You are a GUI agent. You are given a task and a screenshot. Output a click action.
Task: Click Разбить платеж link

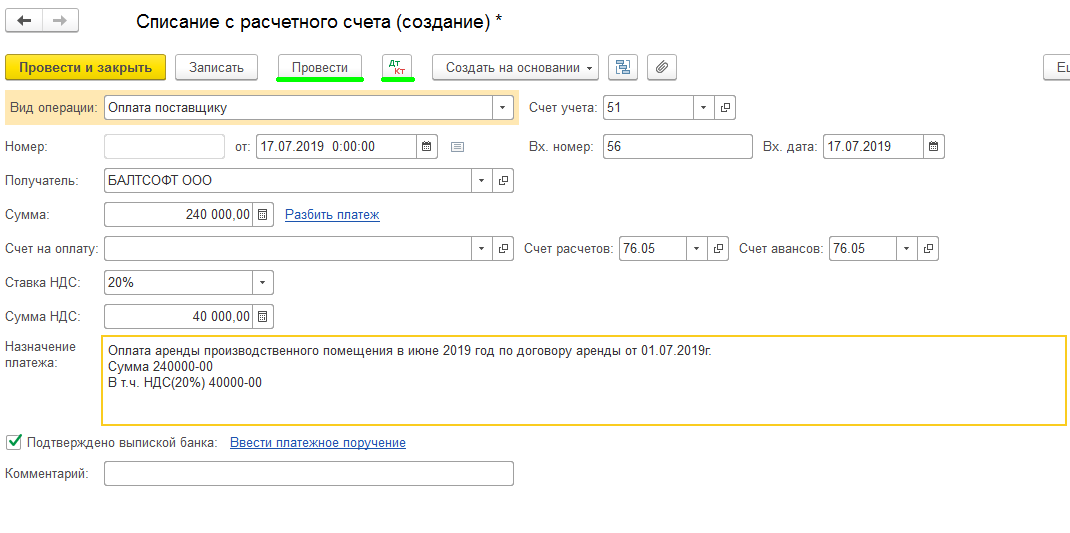(x=332, y=215)
